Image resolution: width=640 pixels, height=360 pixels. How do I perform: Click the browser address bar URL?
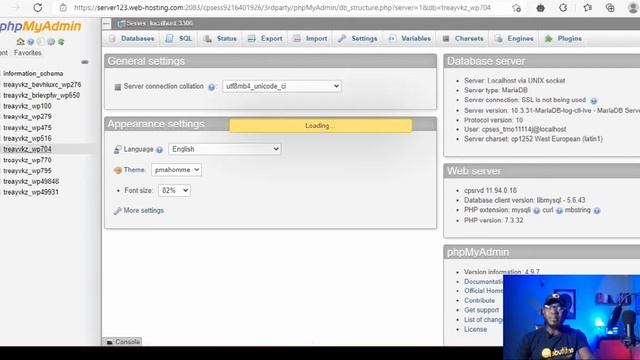pyautogui.click(x=282, y=8)
